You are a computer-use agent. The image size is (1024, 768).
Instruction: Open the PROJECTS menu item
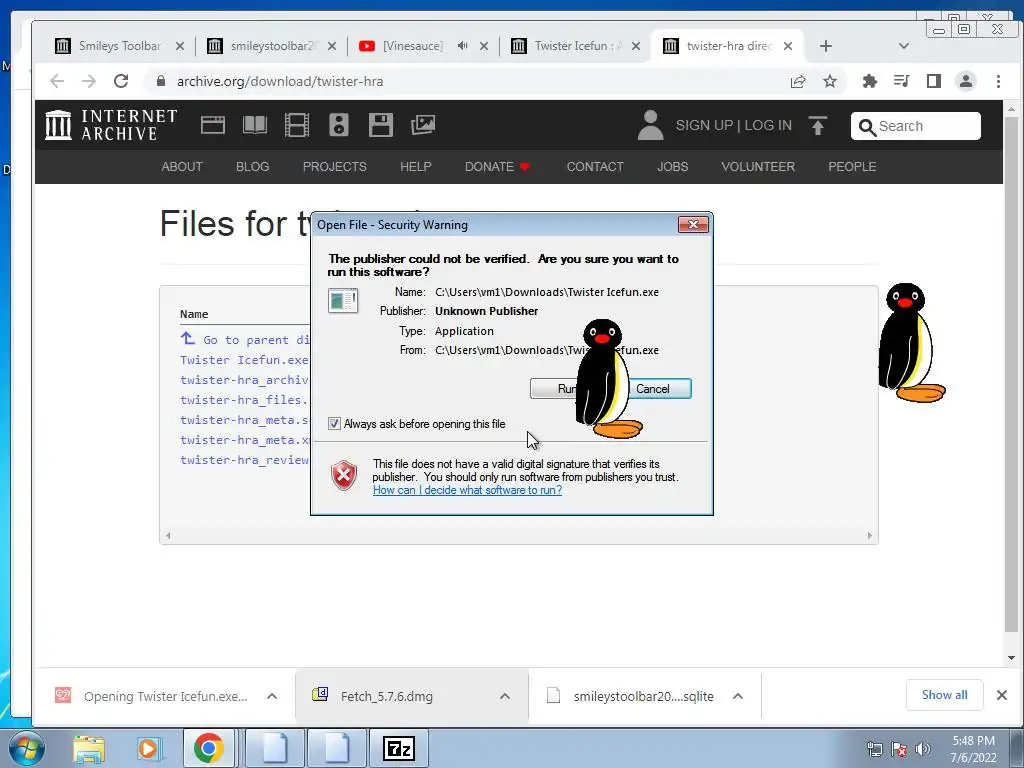[334, 167]
